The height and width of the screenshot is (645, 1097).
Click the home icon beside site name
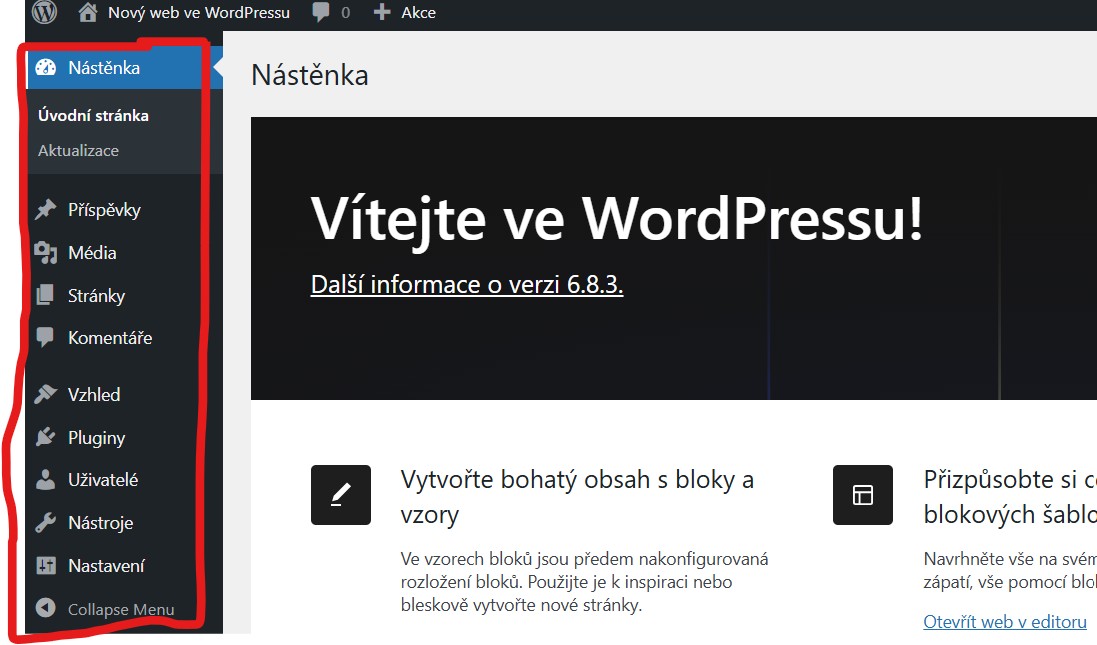coord(89,13)
